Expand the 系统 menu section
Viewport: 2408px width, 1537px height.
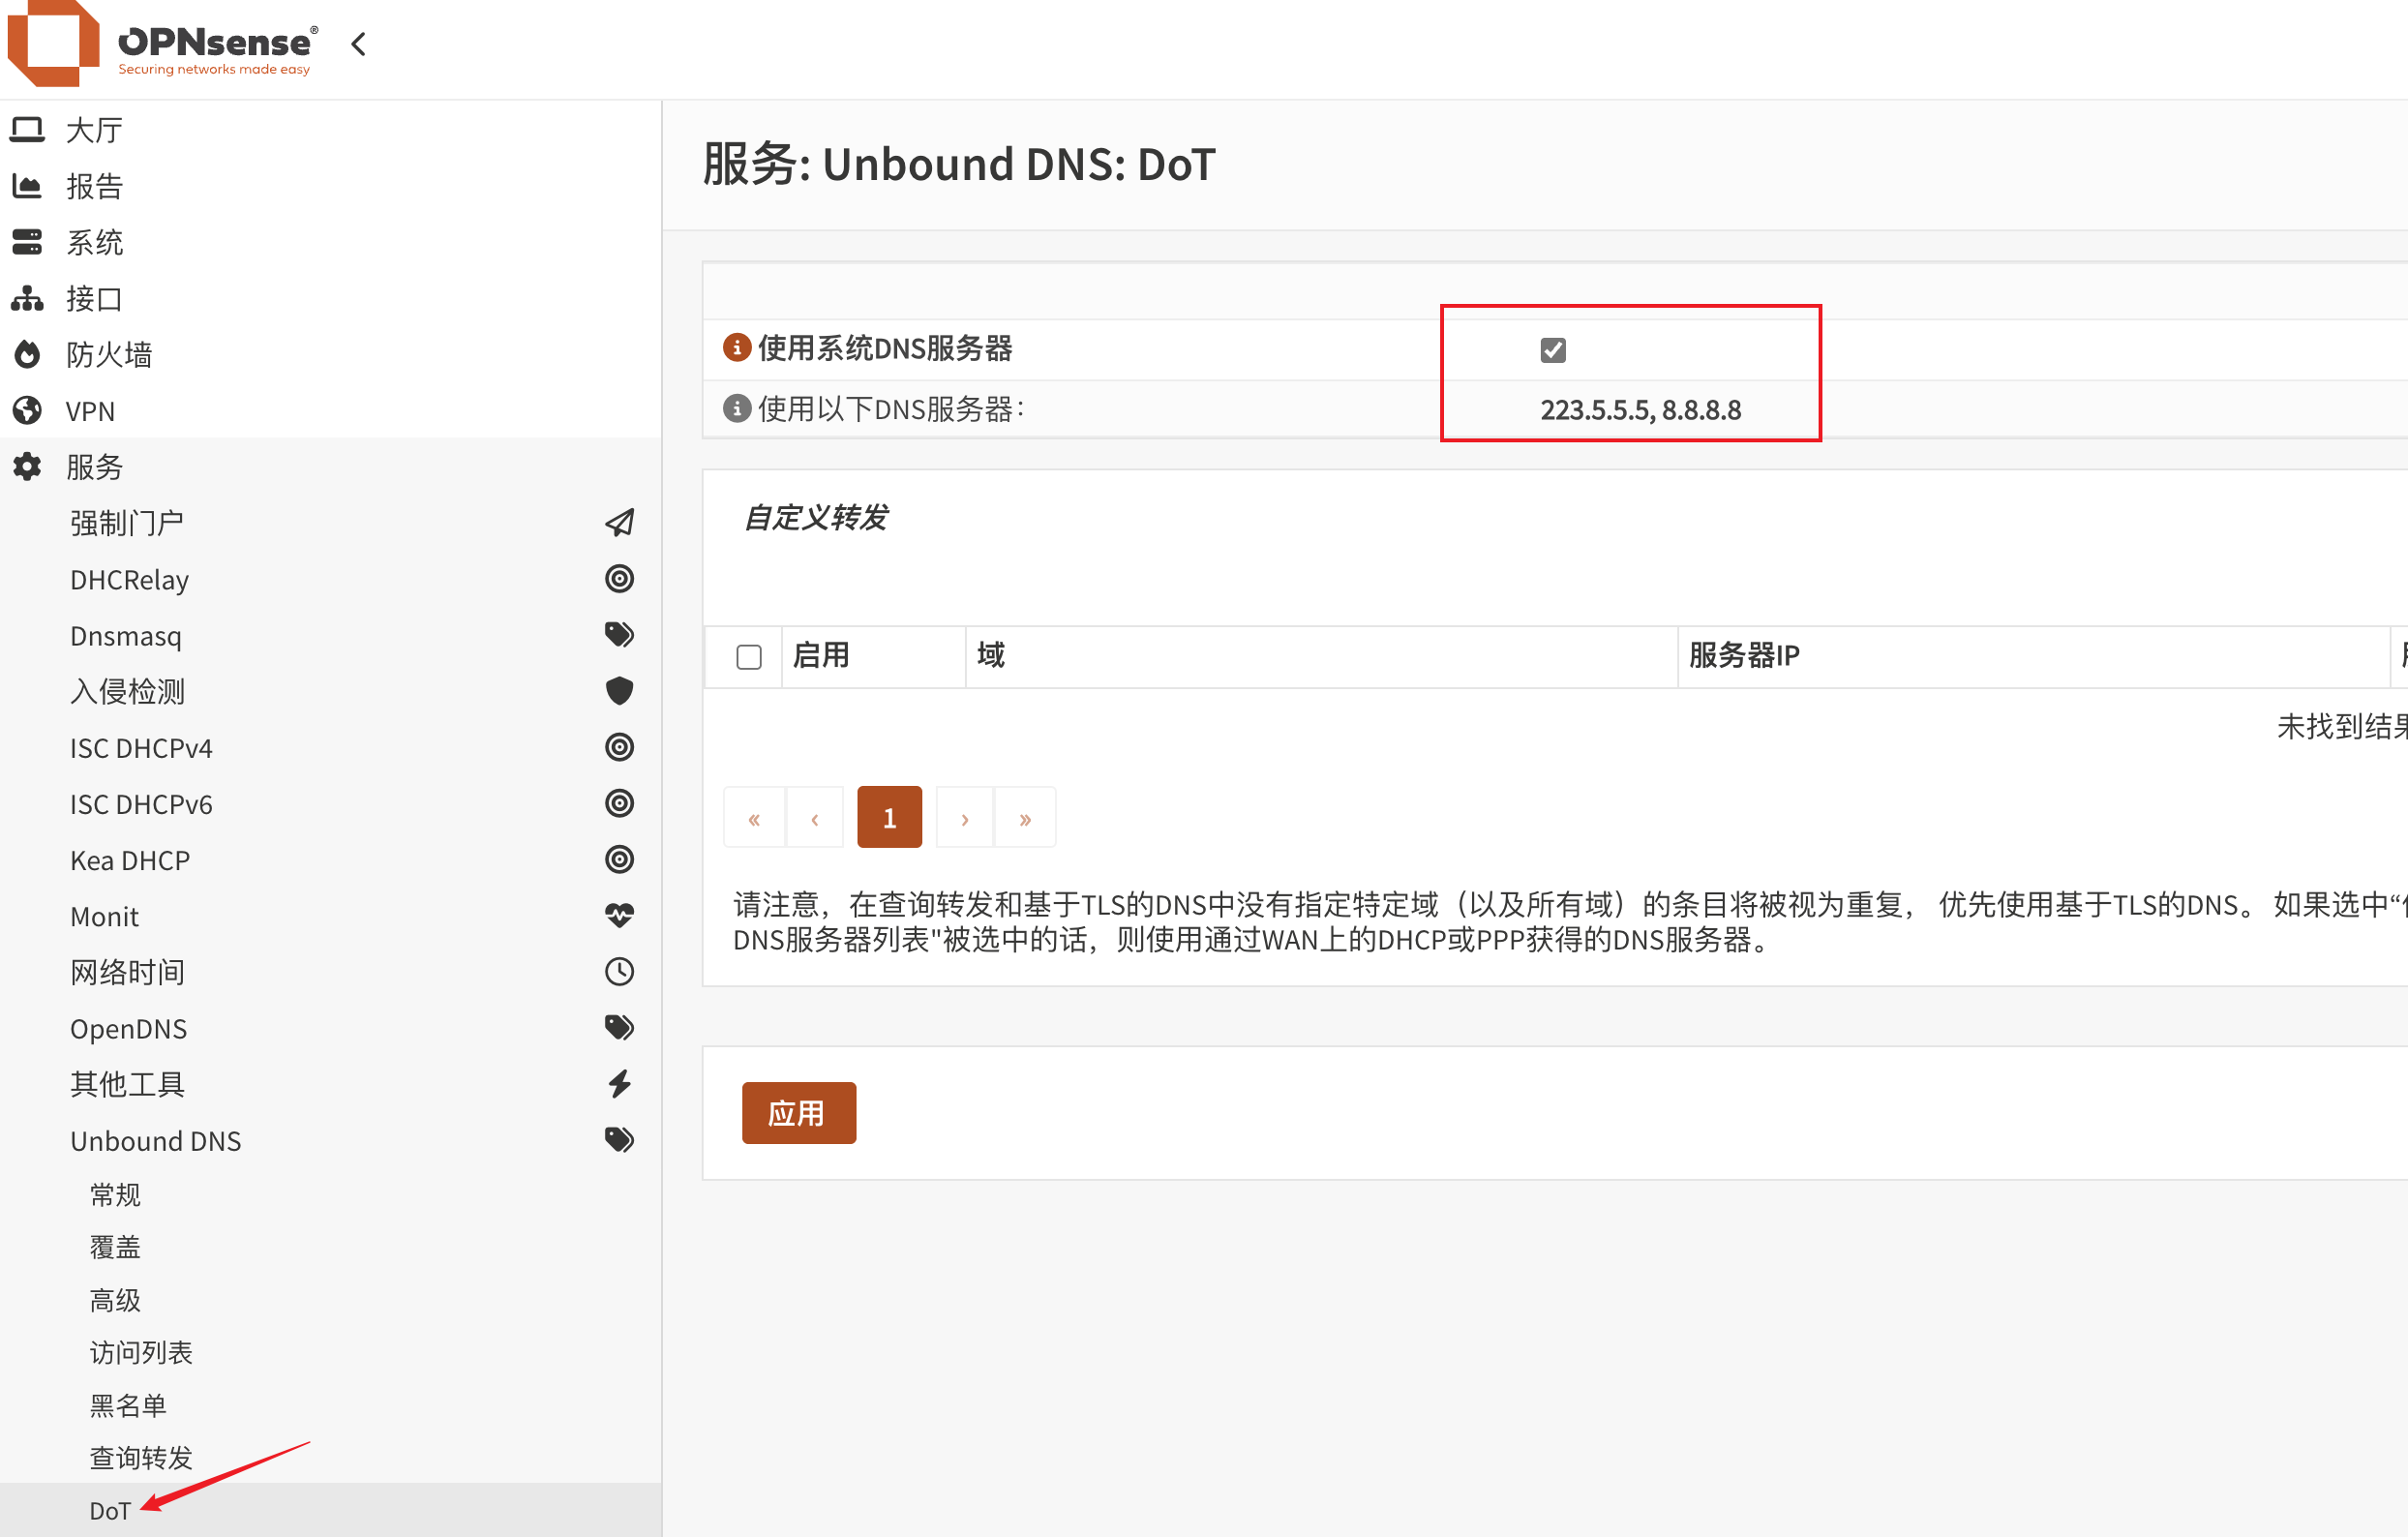[x=94, y=242]
